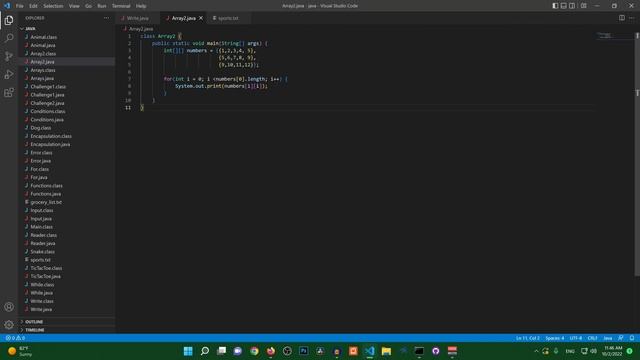The width and height of the screenshot is (640, 360).
Task: Open the Terminal menu
Action: [x=121, y=6]
